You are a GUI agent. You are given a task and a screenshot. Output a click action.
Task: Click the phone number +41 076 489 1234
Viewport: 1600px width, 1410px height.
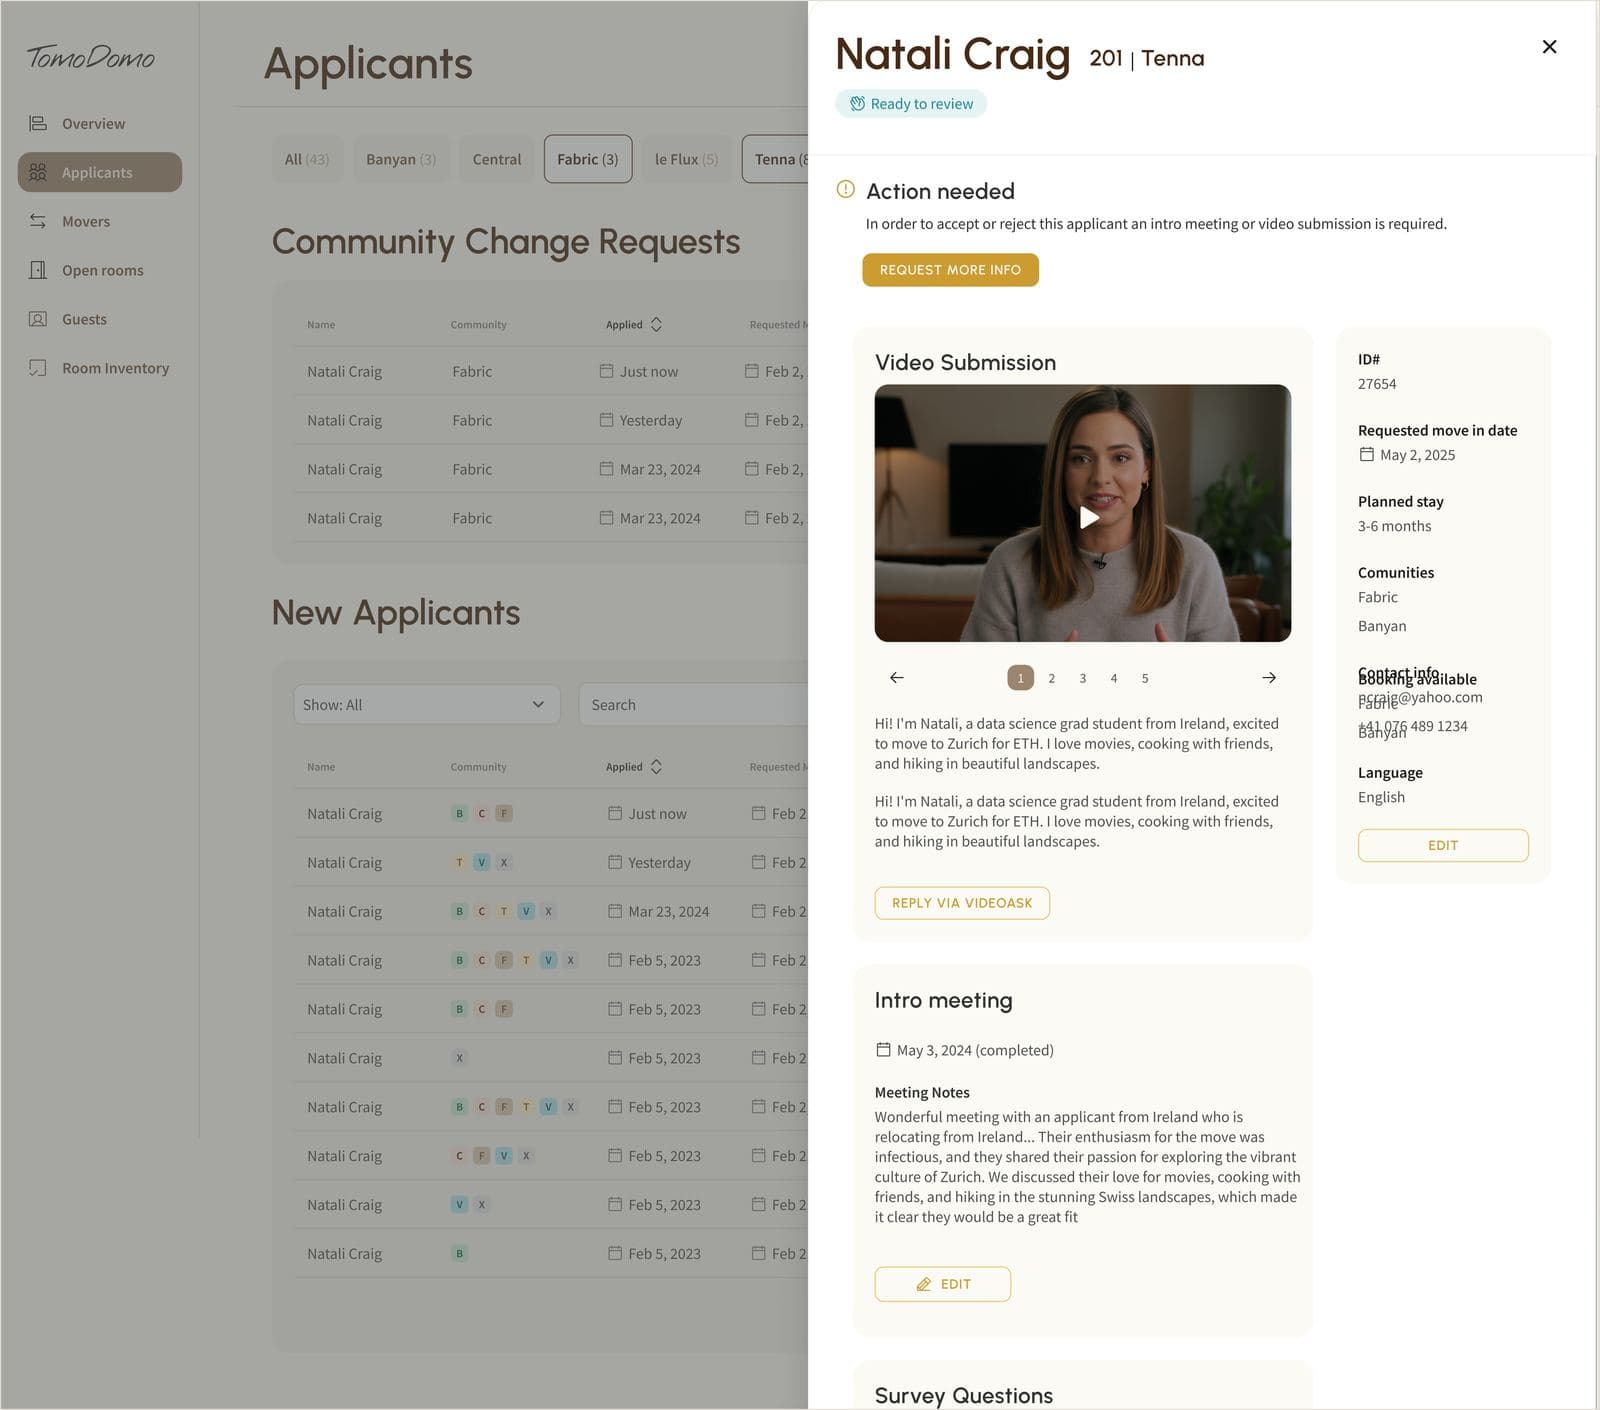[x=1413, y=726]
